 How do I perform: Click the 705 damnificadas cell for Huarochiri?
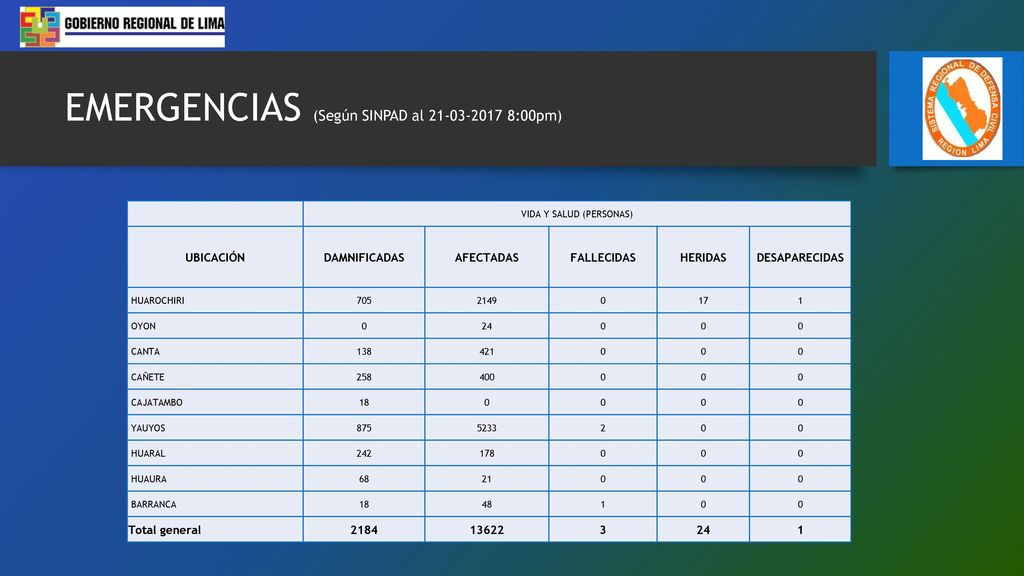(364, 300)
